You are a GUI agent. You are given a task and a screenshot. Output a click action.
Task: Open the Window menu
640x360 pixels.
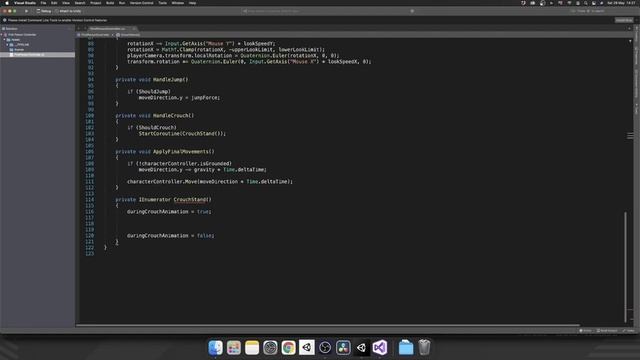[x=178, y=3]
